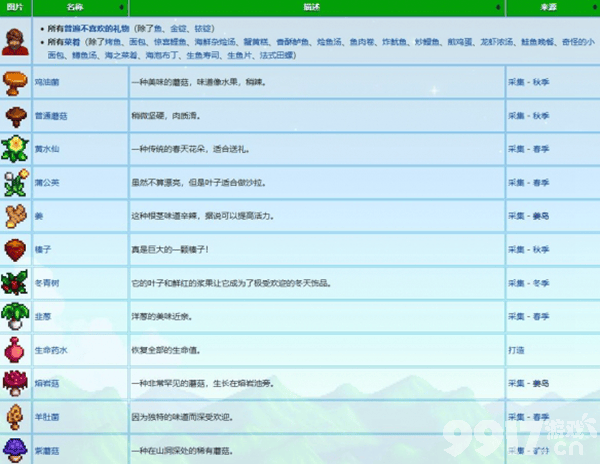Sort table by 名称 column arrow
The width and height of the screenshot is (600, 464).
[121, 7]
